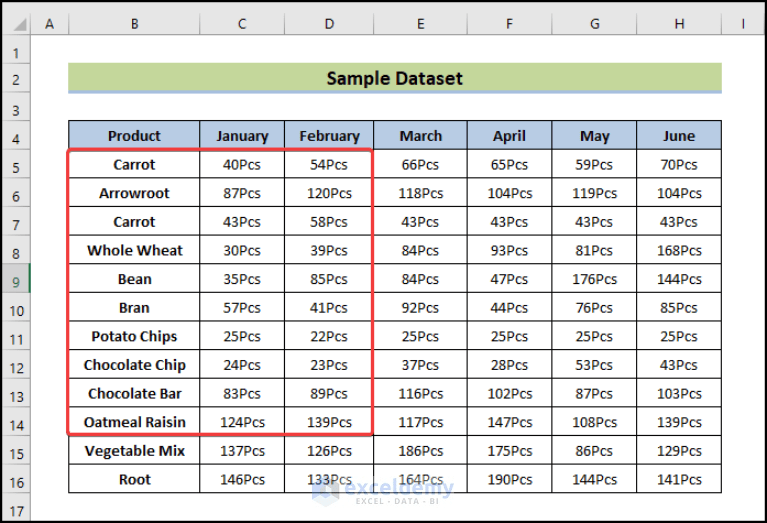
Task: Click the 129Pcs cell for Vegetable Mix
Action: click(x=679, y=451)
